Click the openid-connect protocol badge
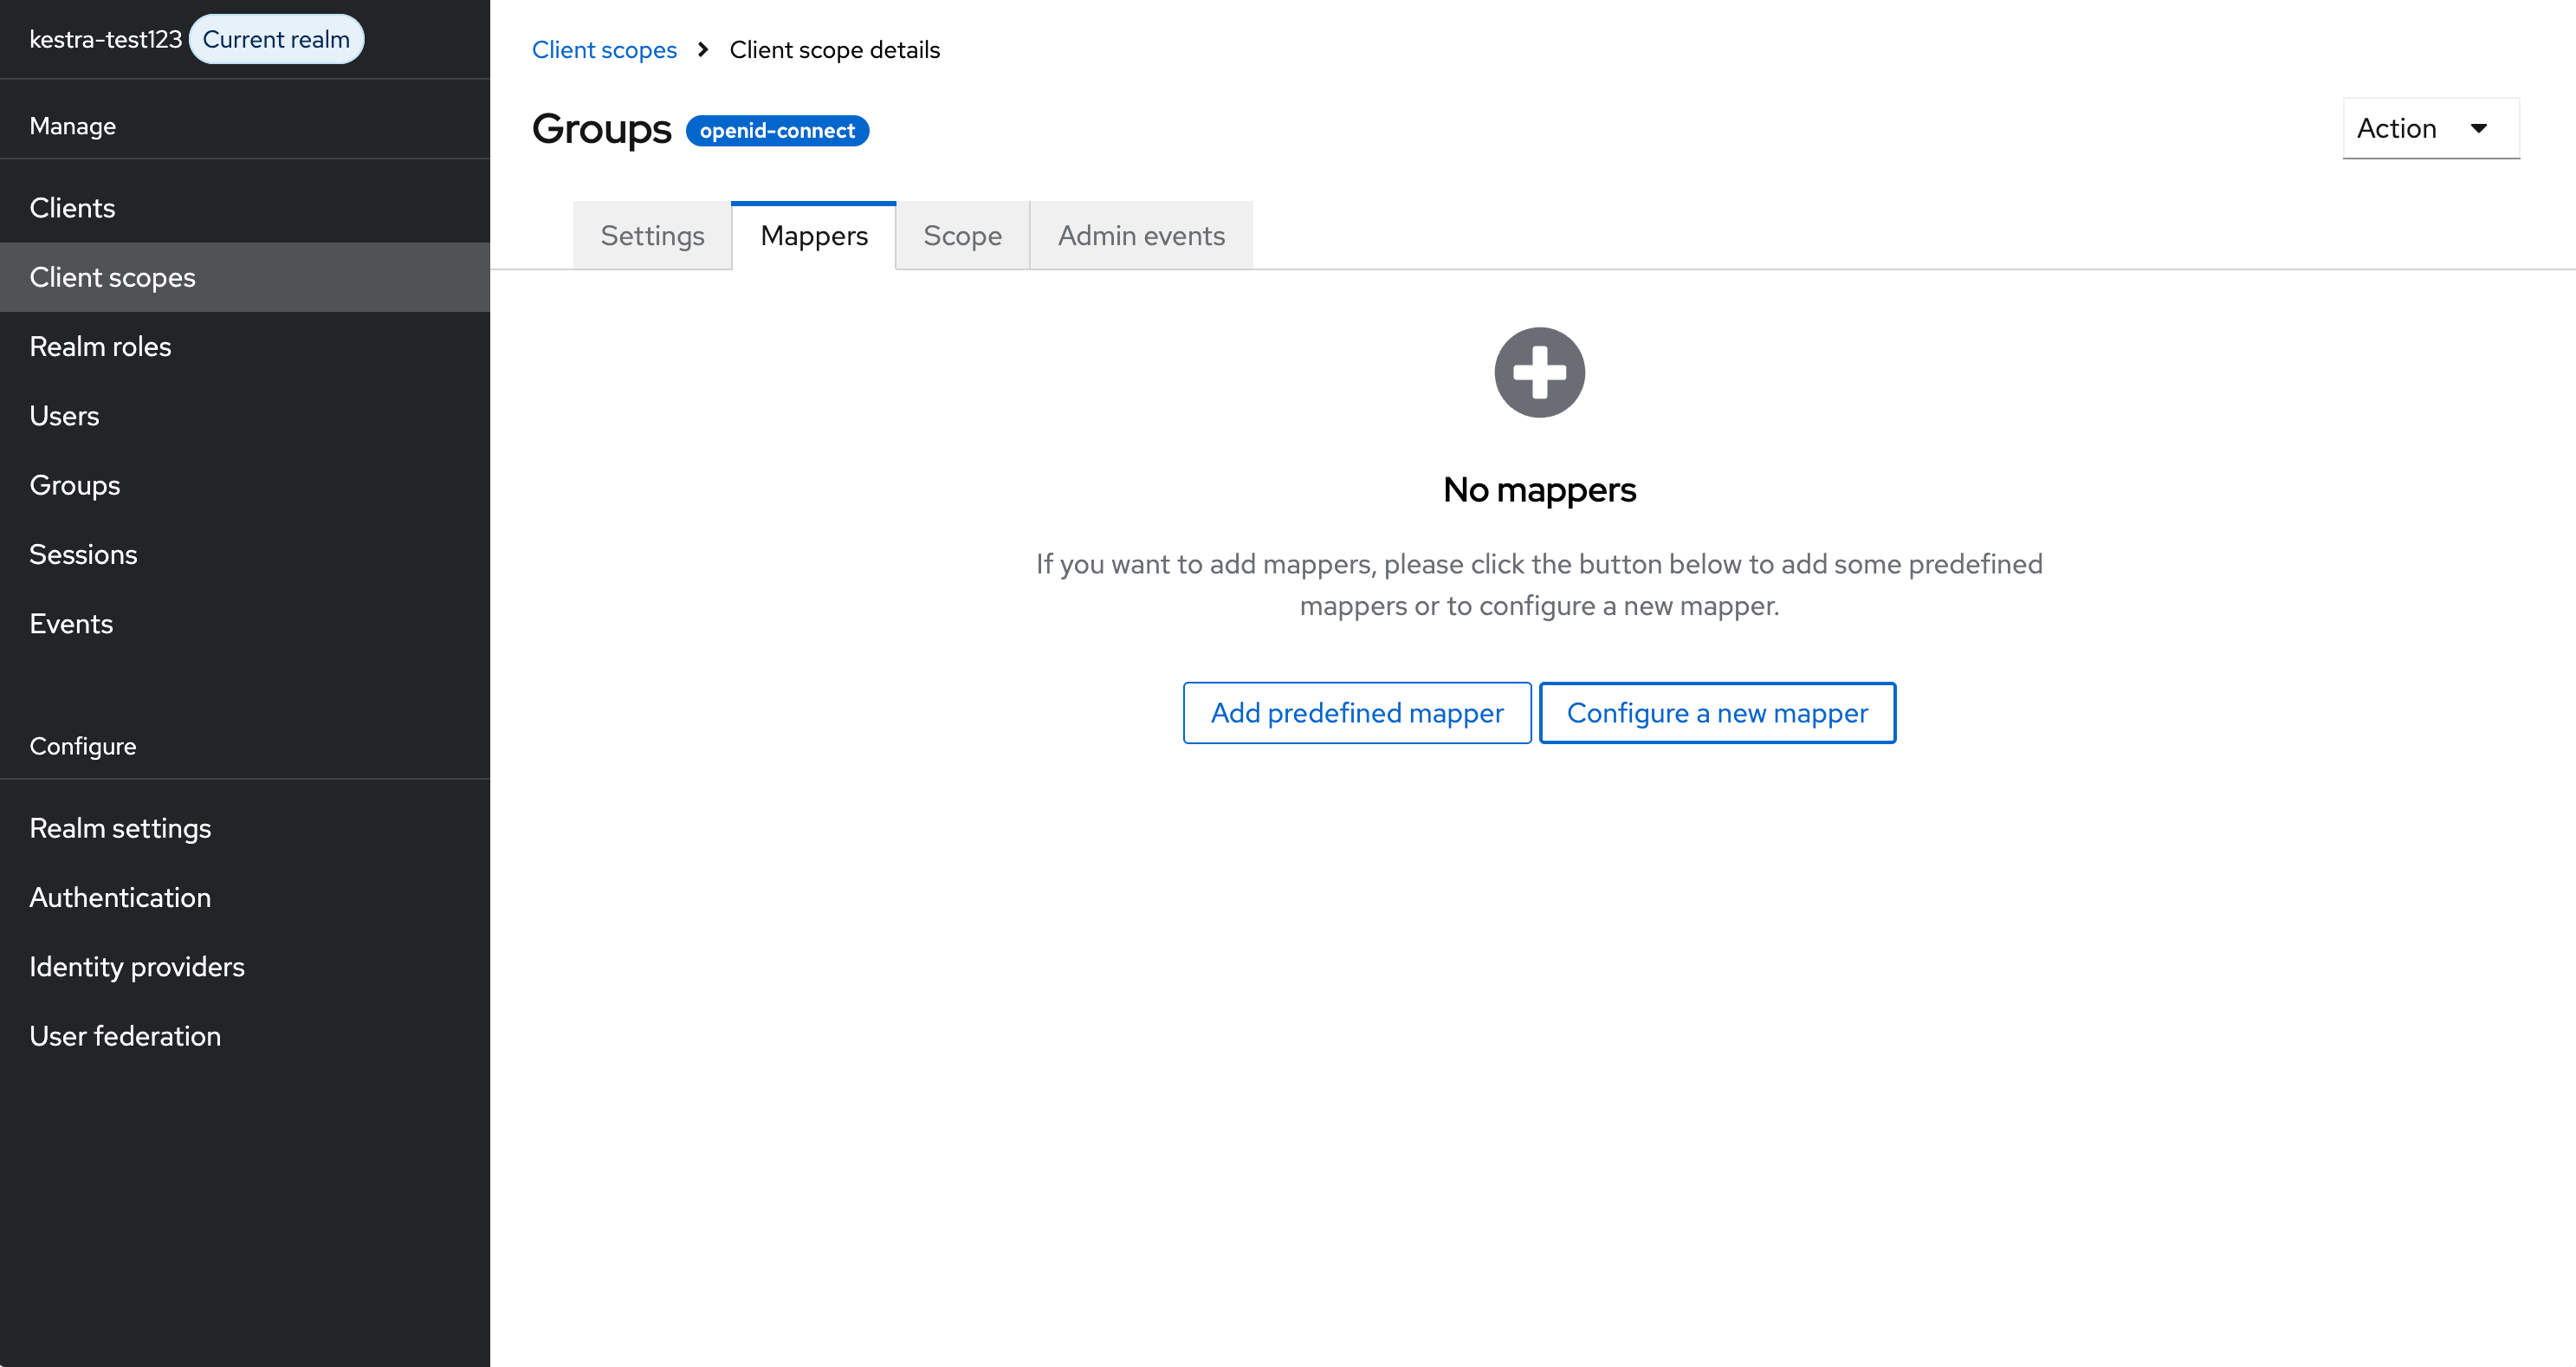2576x1367 pixels. pos(777,130)
